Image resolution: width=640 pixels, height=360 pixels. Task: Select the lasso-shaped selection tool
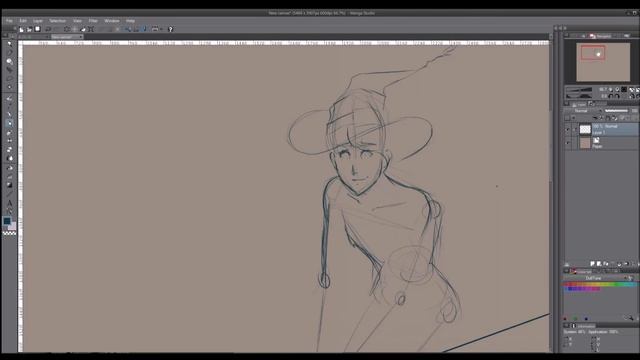[9, 79]
